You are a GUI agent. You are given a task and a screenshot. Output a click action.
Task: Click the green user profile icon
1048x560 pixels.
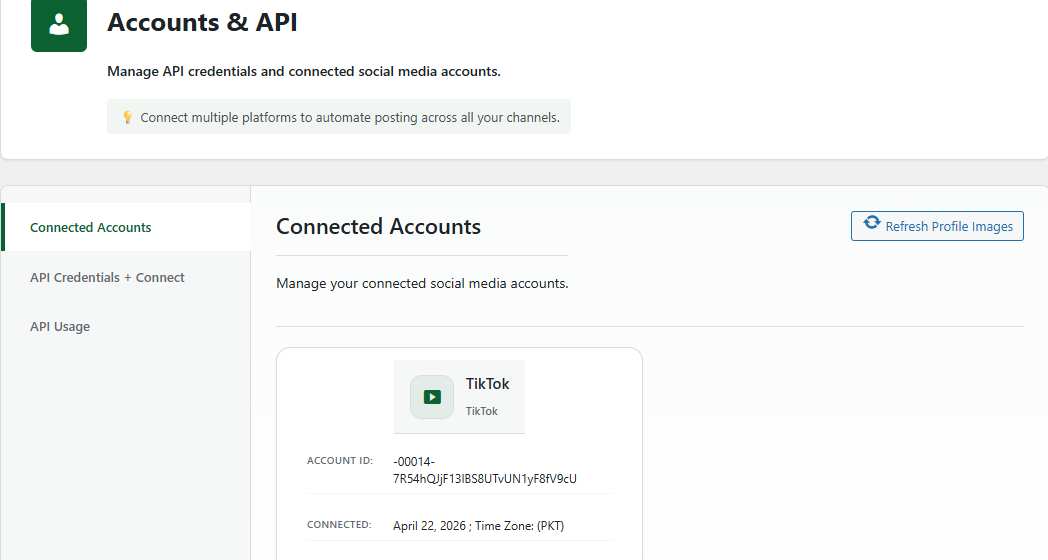[59, 25]
